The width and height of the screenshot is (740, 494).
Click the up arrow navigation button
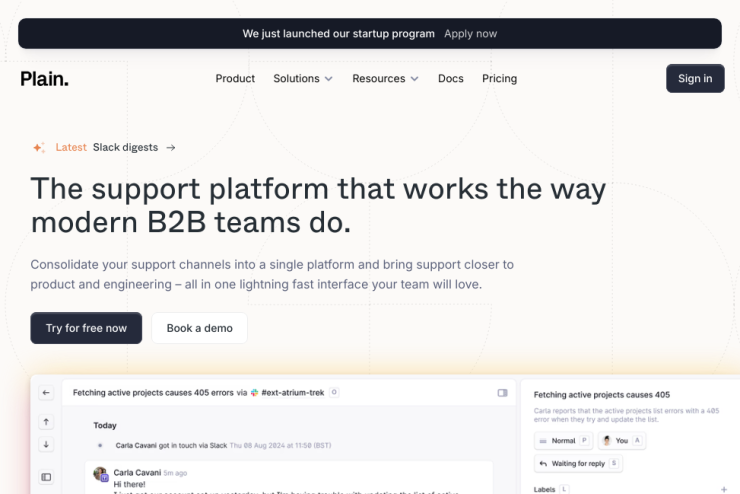click(x=46, y=422)
